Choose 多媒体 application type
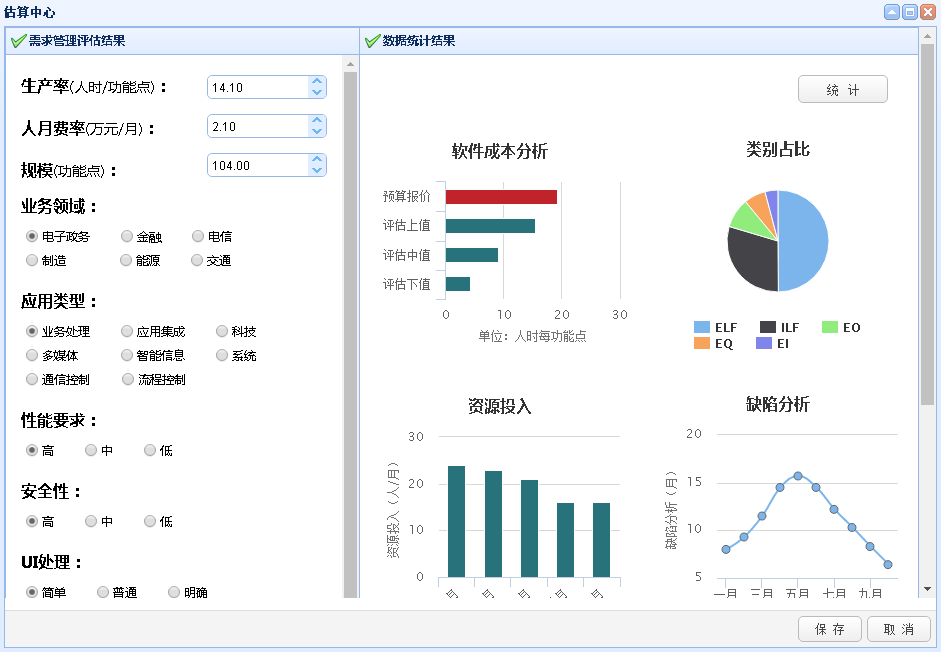 tap(32, 355)
